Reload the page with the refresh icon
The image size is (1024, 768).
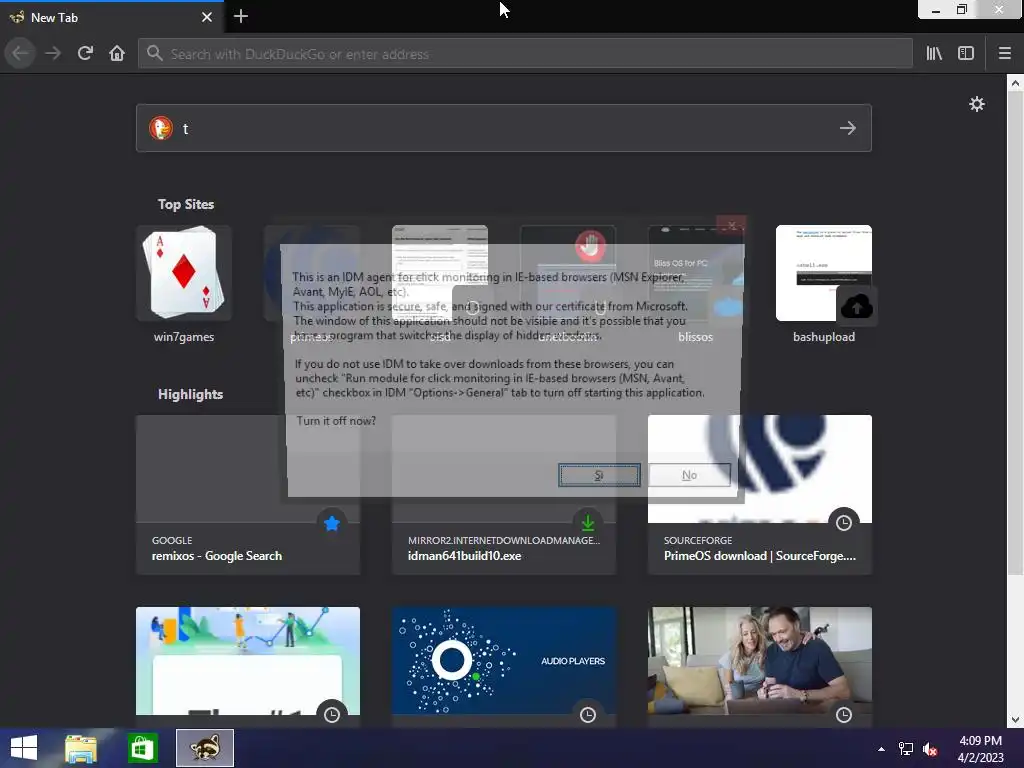click(x=85, y=53)
